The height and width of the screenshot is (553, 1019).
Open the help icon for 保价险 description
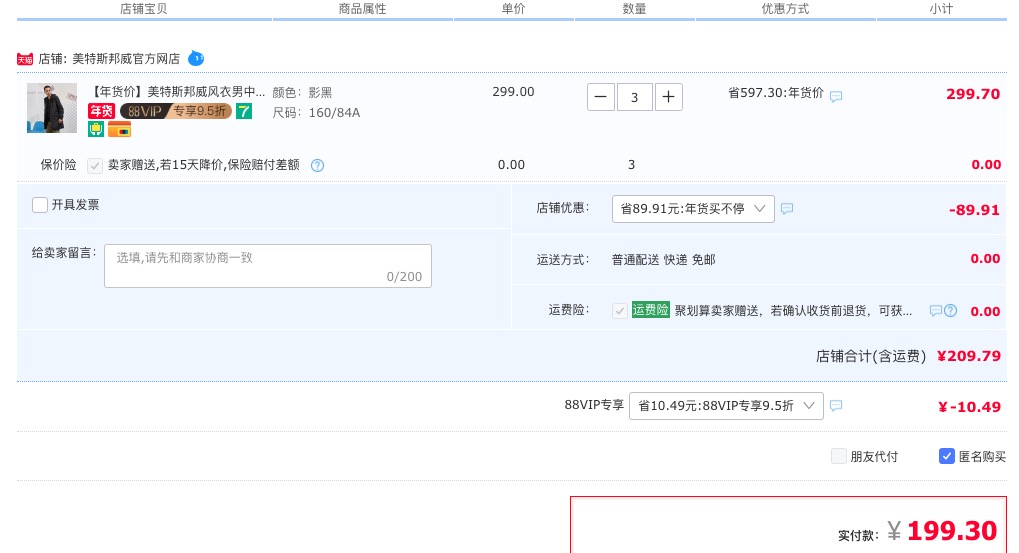pos(317,165)
